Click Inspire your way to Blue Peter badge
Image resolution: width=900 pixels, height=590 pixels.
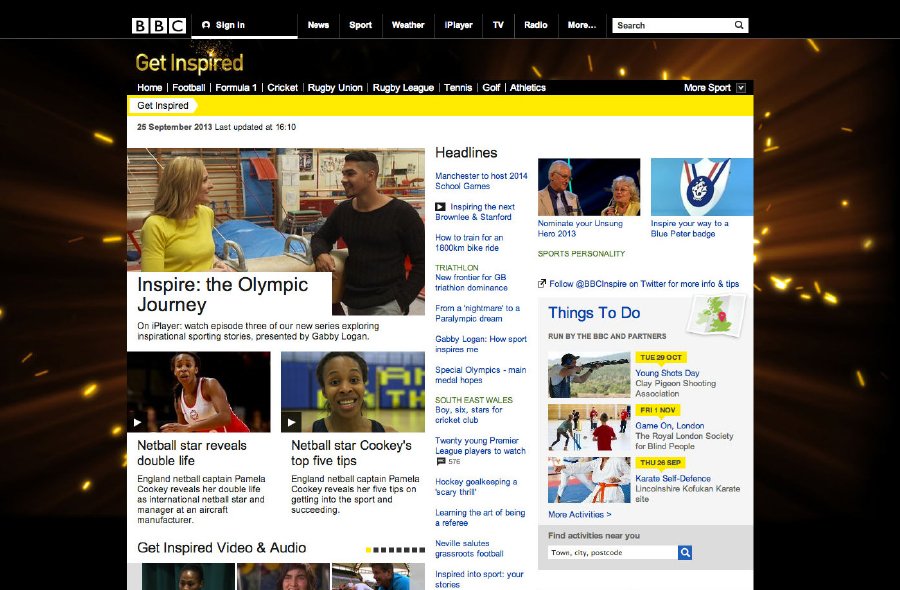pyautogui.click(x=689, y=228)
